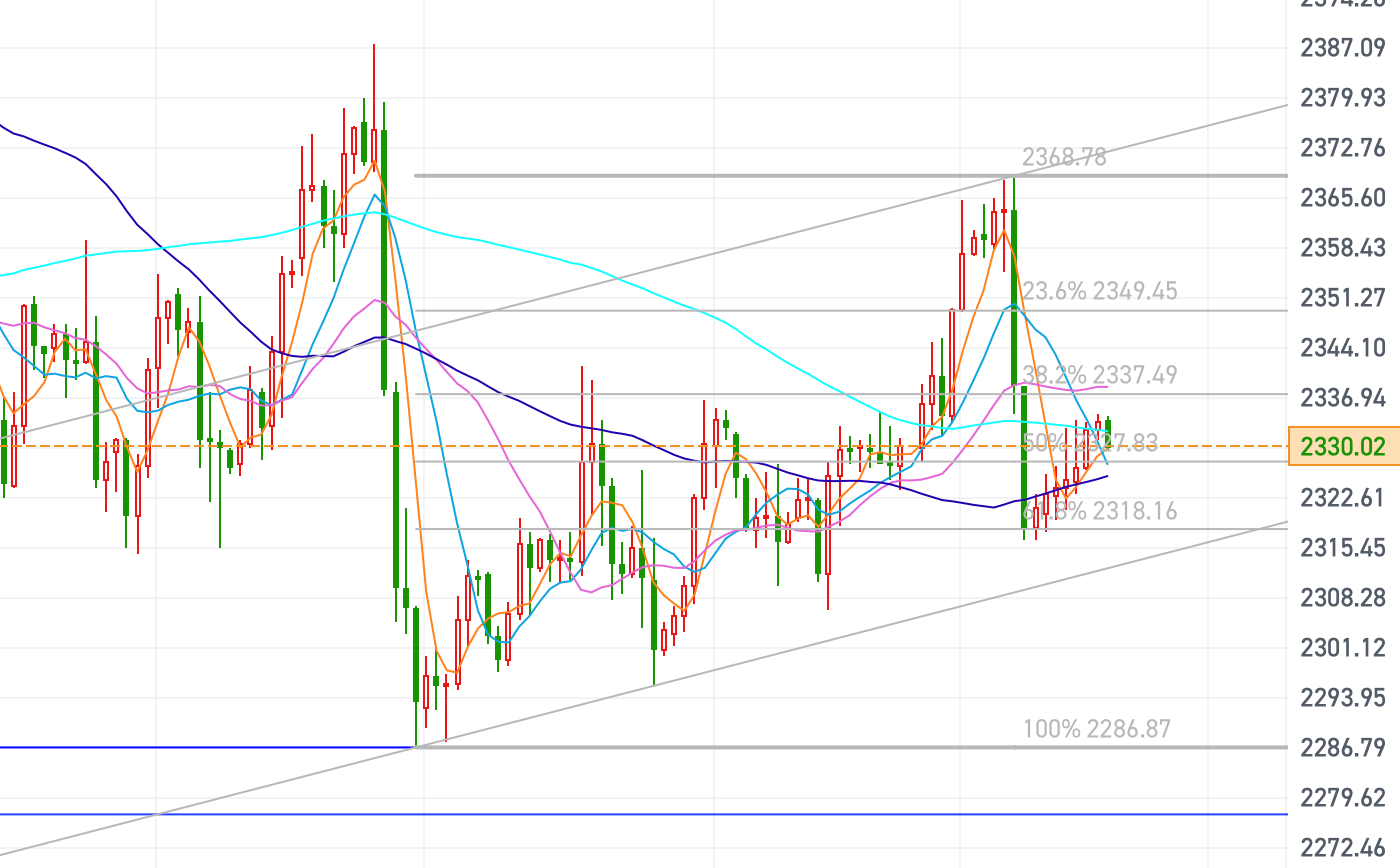Screen dimensions: 1400x868
Task: Click the 2286.79 price axis value
Action: click(1343, 746)
